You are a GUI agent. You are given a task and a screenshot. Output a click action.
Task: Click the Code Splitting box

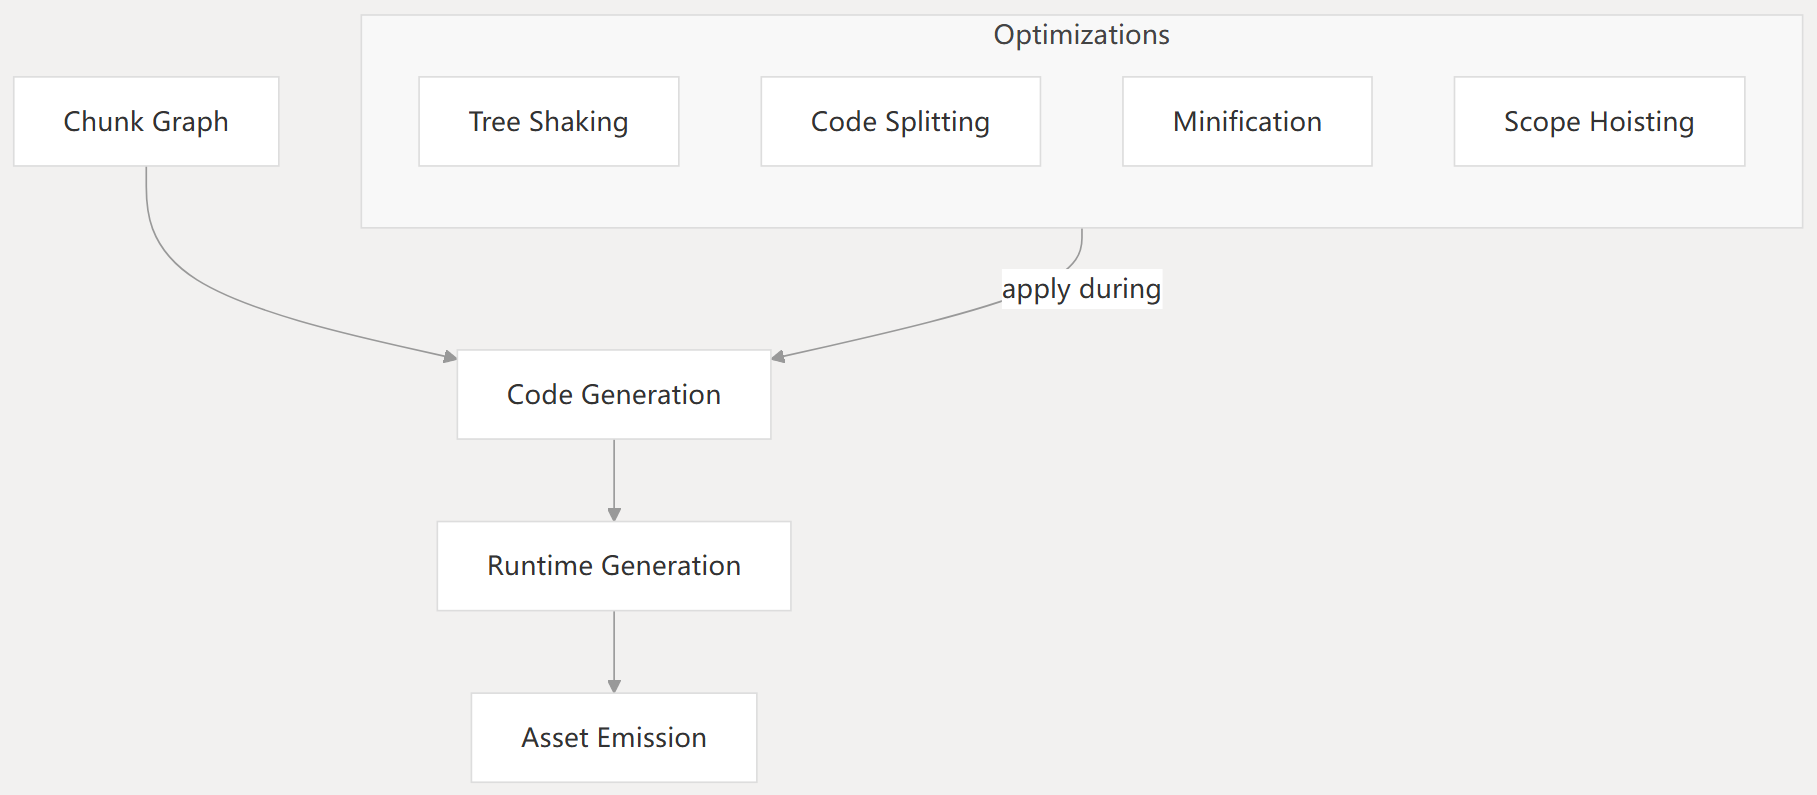pyautogui.click(x=900, y=122)
